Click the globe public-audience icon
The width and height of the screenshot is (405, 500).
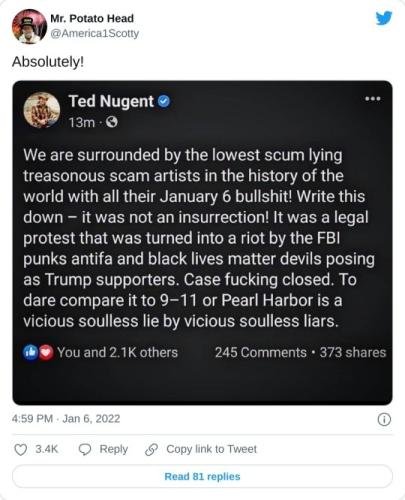112,122
